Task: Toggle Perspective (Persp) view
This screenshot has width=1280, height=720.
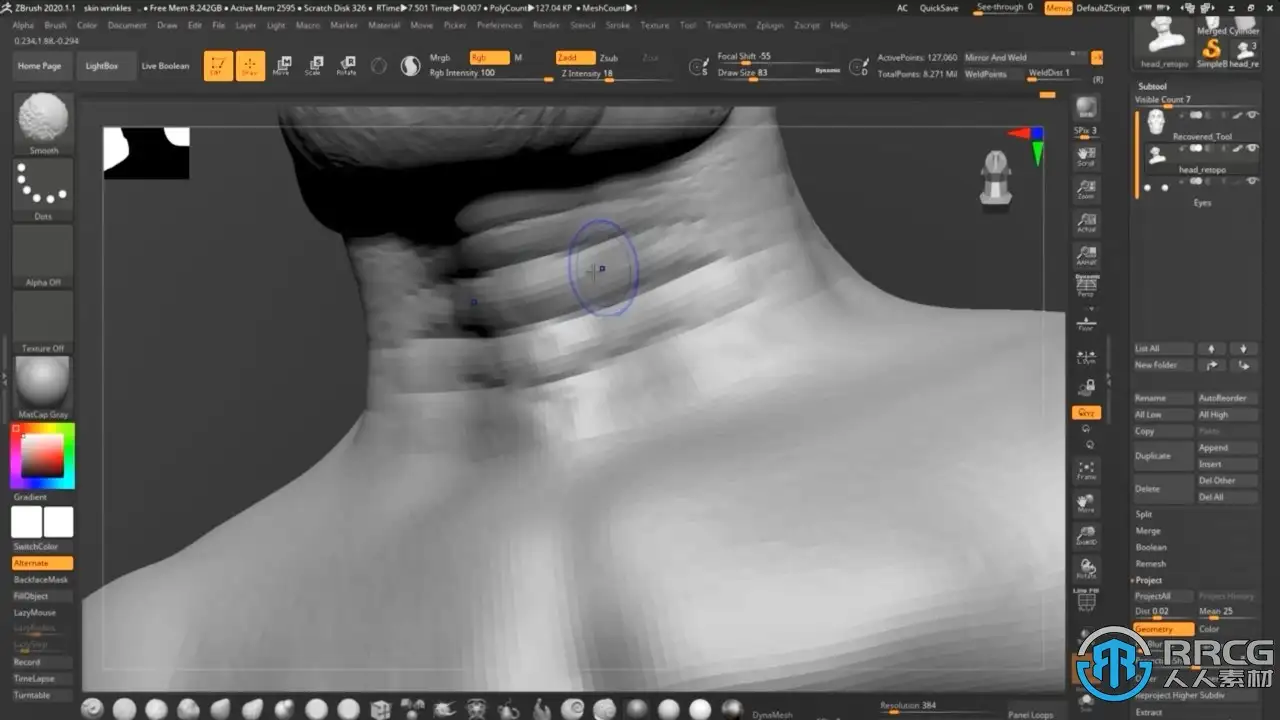Action: pos(1086,287)
